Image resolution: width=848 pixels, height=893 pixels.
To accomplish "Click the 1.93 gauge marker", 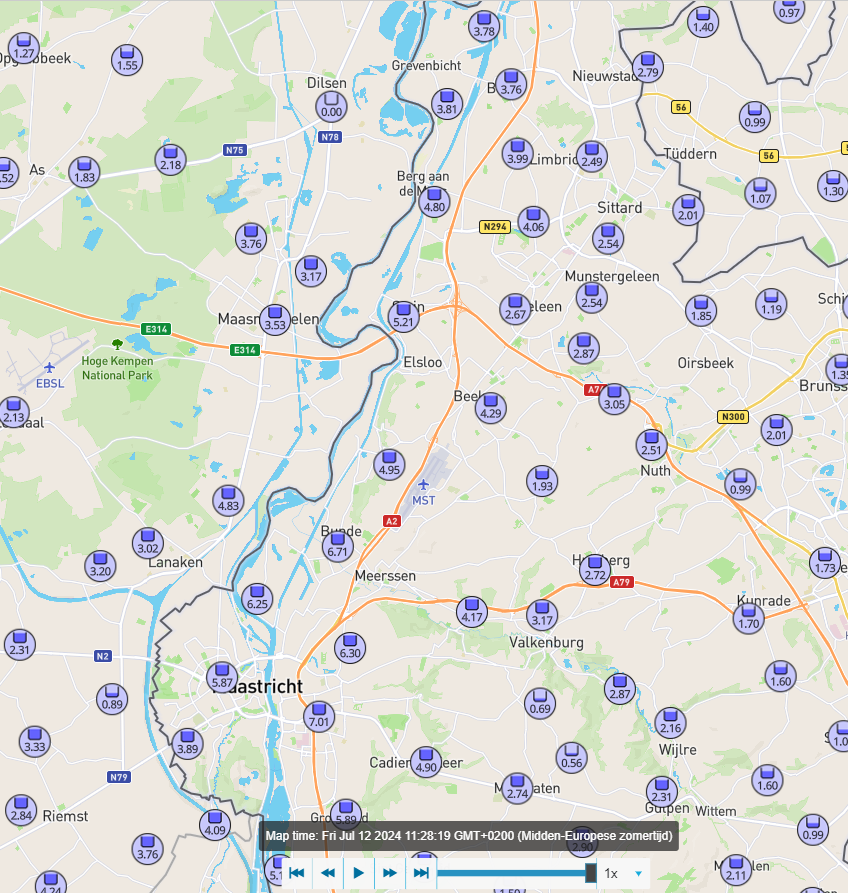I will point(542,481).
